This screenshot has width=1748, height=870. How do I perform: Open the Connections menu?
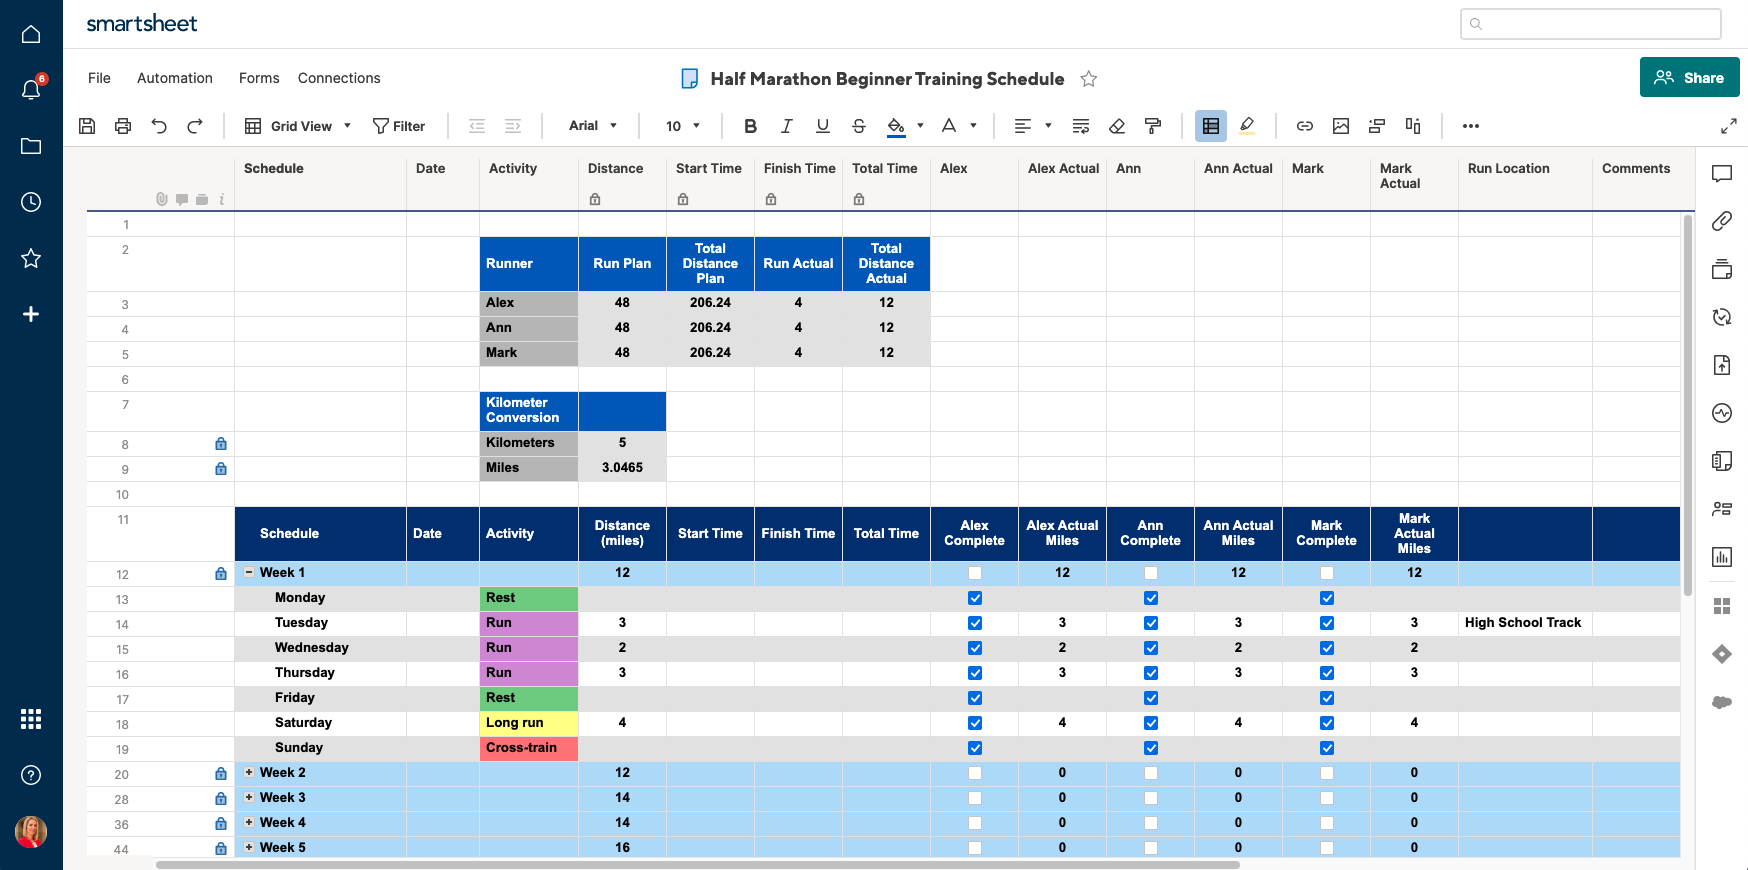339,78
